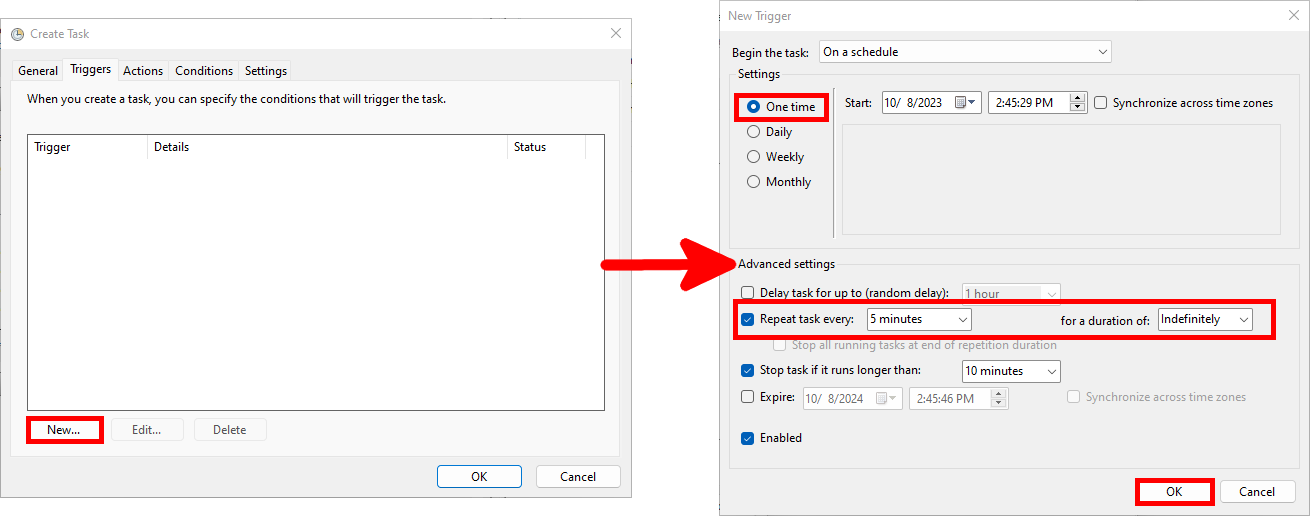Click the Create Task clock icon
The image size is (1310, 516).
pos(17,34)
